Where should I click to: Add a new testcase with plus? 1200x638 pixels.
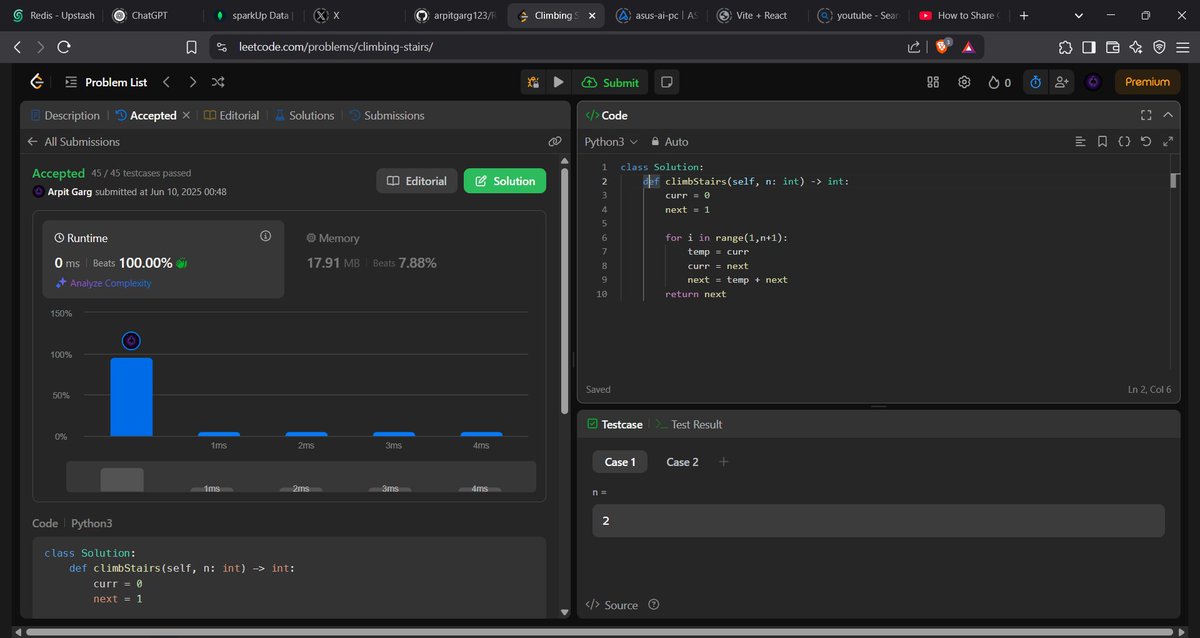pyautogui.click(x=724, y=462)
